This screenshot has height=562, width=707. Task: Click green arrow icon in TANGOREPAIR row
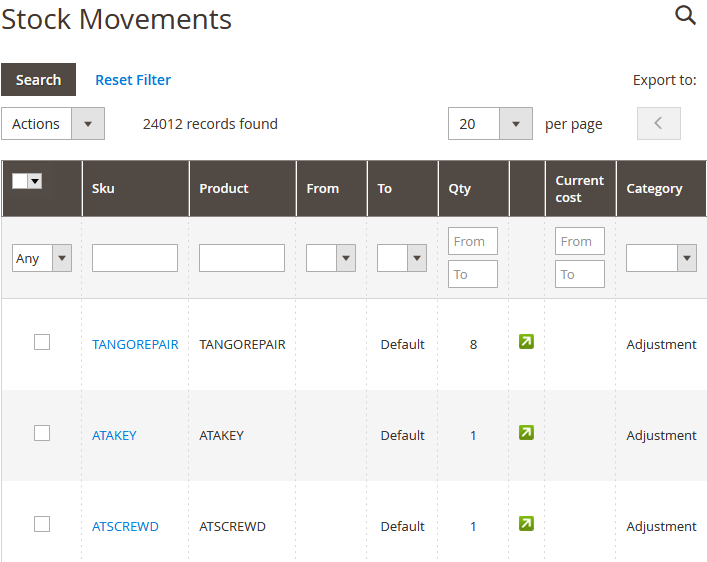click(x=526, y=342)
